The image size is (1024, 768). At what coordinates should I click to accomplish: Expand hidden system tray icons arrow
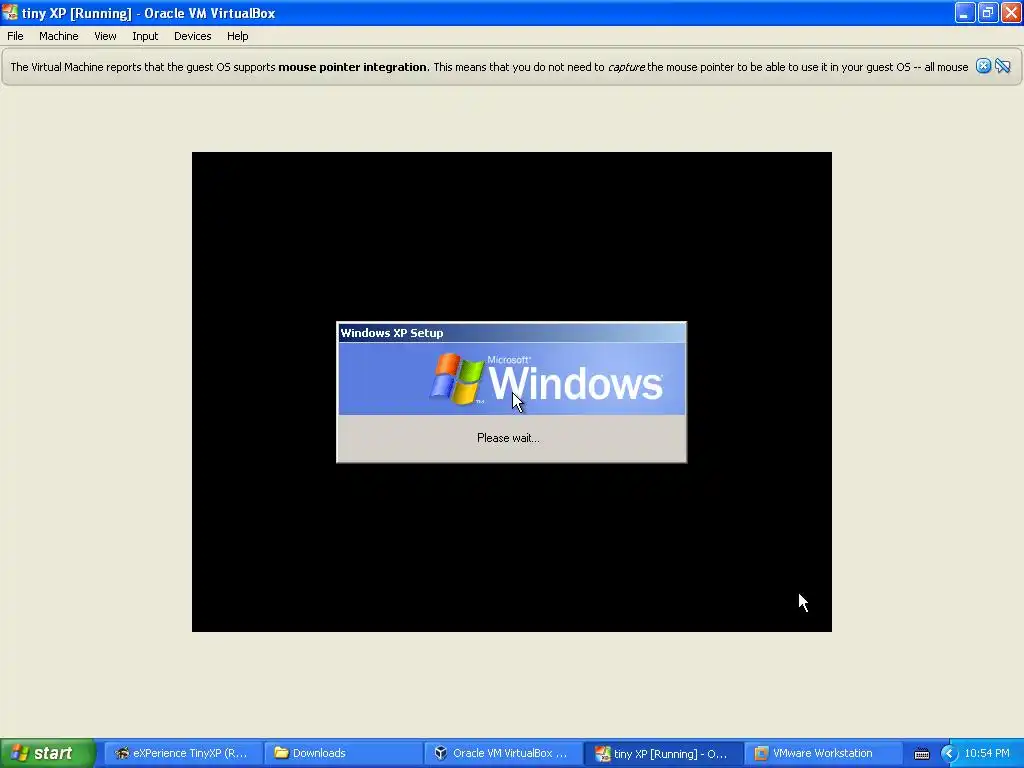(948, 753)
